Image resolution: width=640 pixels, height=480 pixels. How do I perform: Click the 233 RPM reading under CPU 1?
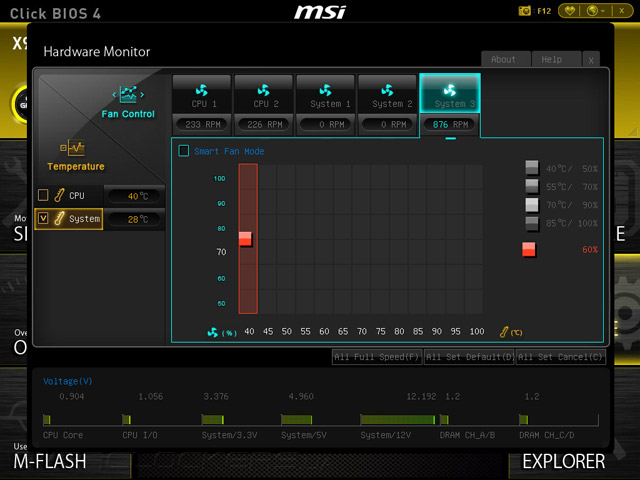tap(203, 124)
